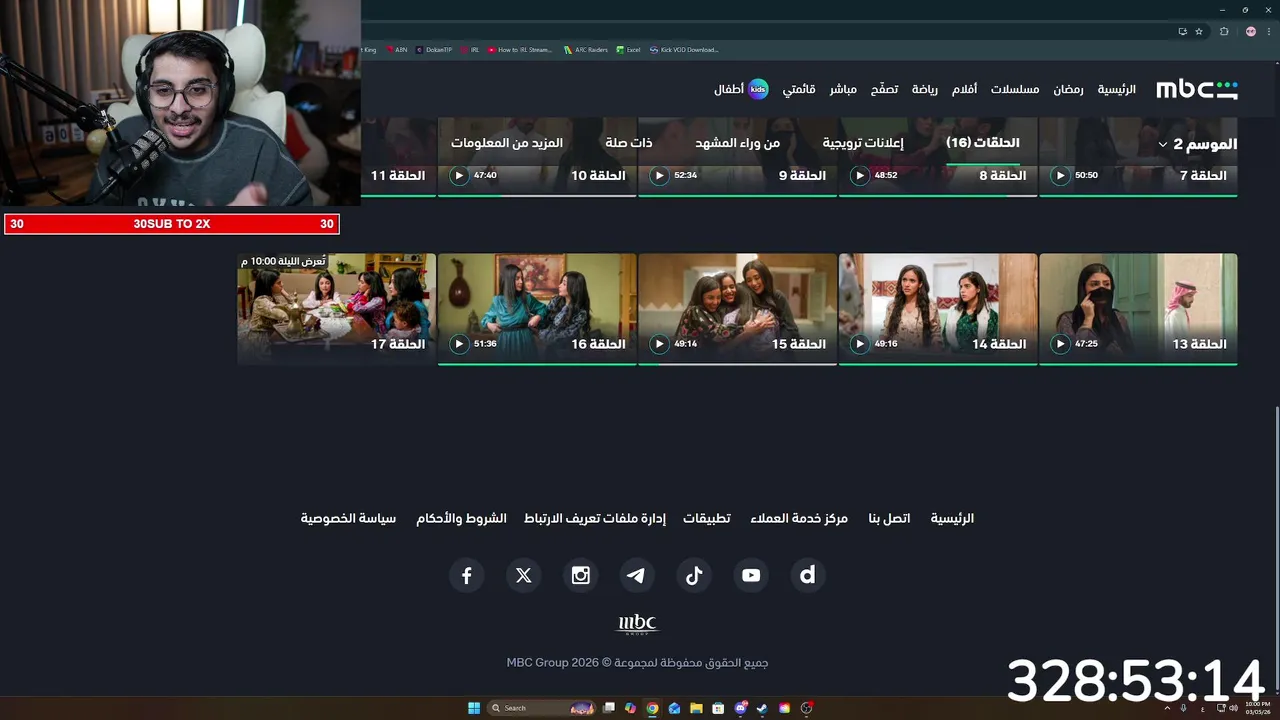Click the footer تطبيقات link
Viewport: 1280px width, 720px height.
[707, 518]
